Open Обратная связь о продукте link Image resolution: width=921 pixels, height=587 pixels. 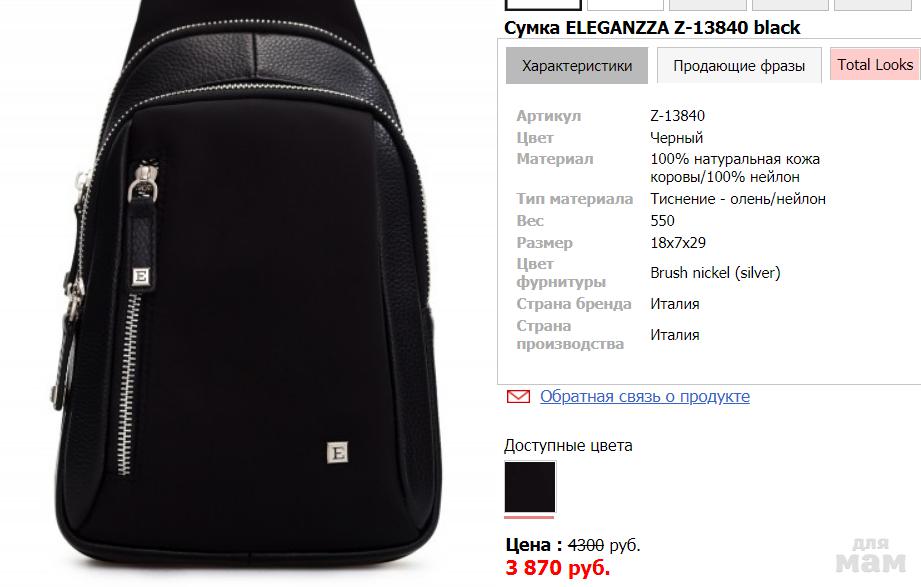[x=645, y=397]
